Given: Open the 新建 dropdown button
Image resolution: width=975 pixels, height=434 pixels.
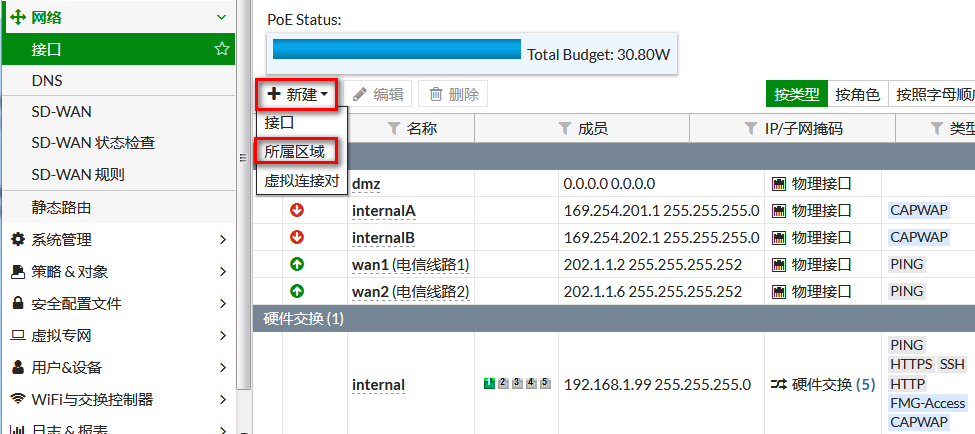Looking at the screenshot, I should [x=297, y=95].
